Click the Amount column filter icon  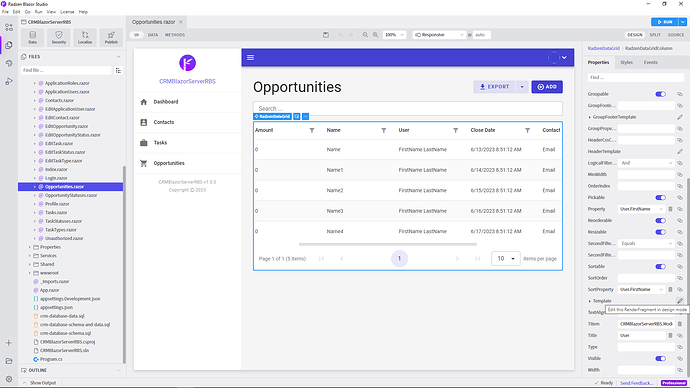[x=312, y=130]
